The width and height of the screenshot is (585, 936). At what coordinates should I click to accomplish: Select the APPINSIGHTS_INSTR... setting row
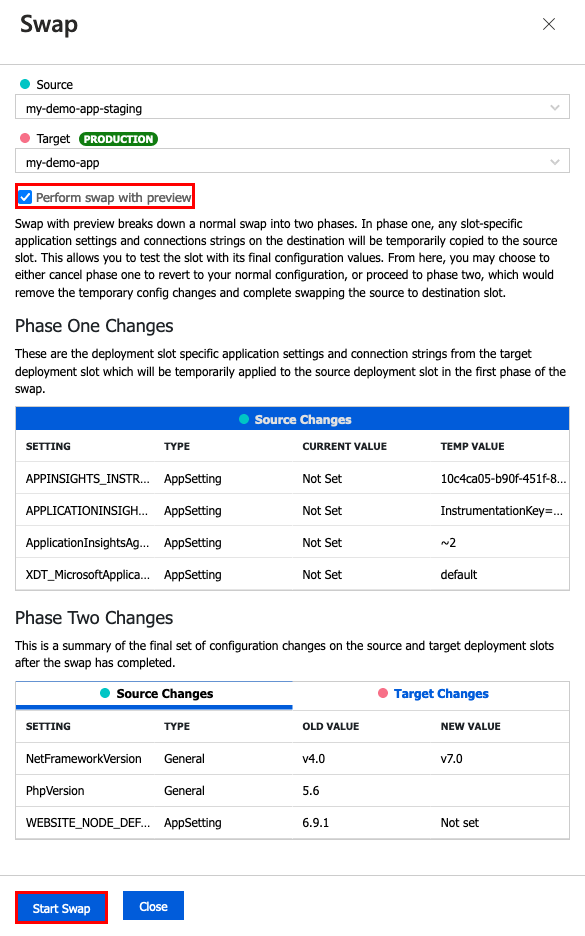pyautogui.click(x=292, y=478)
